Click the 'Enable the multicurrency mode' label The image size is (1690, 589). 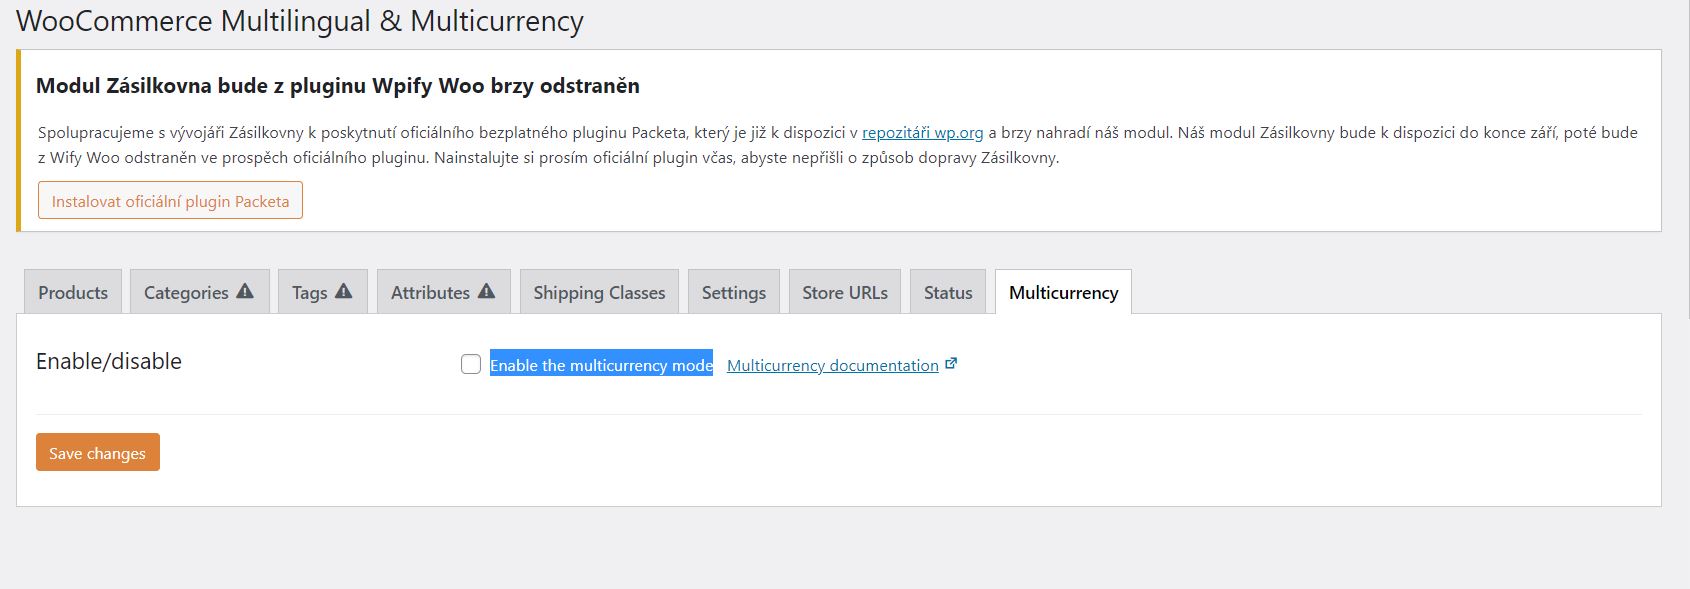(601, 365)
